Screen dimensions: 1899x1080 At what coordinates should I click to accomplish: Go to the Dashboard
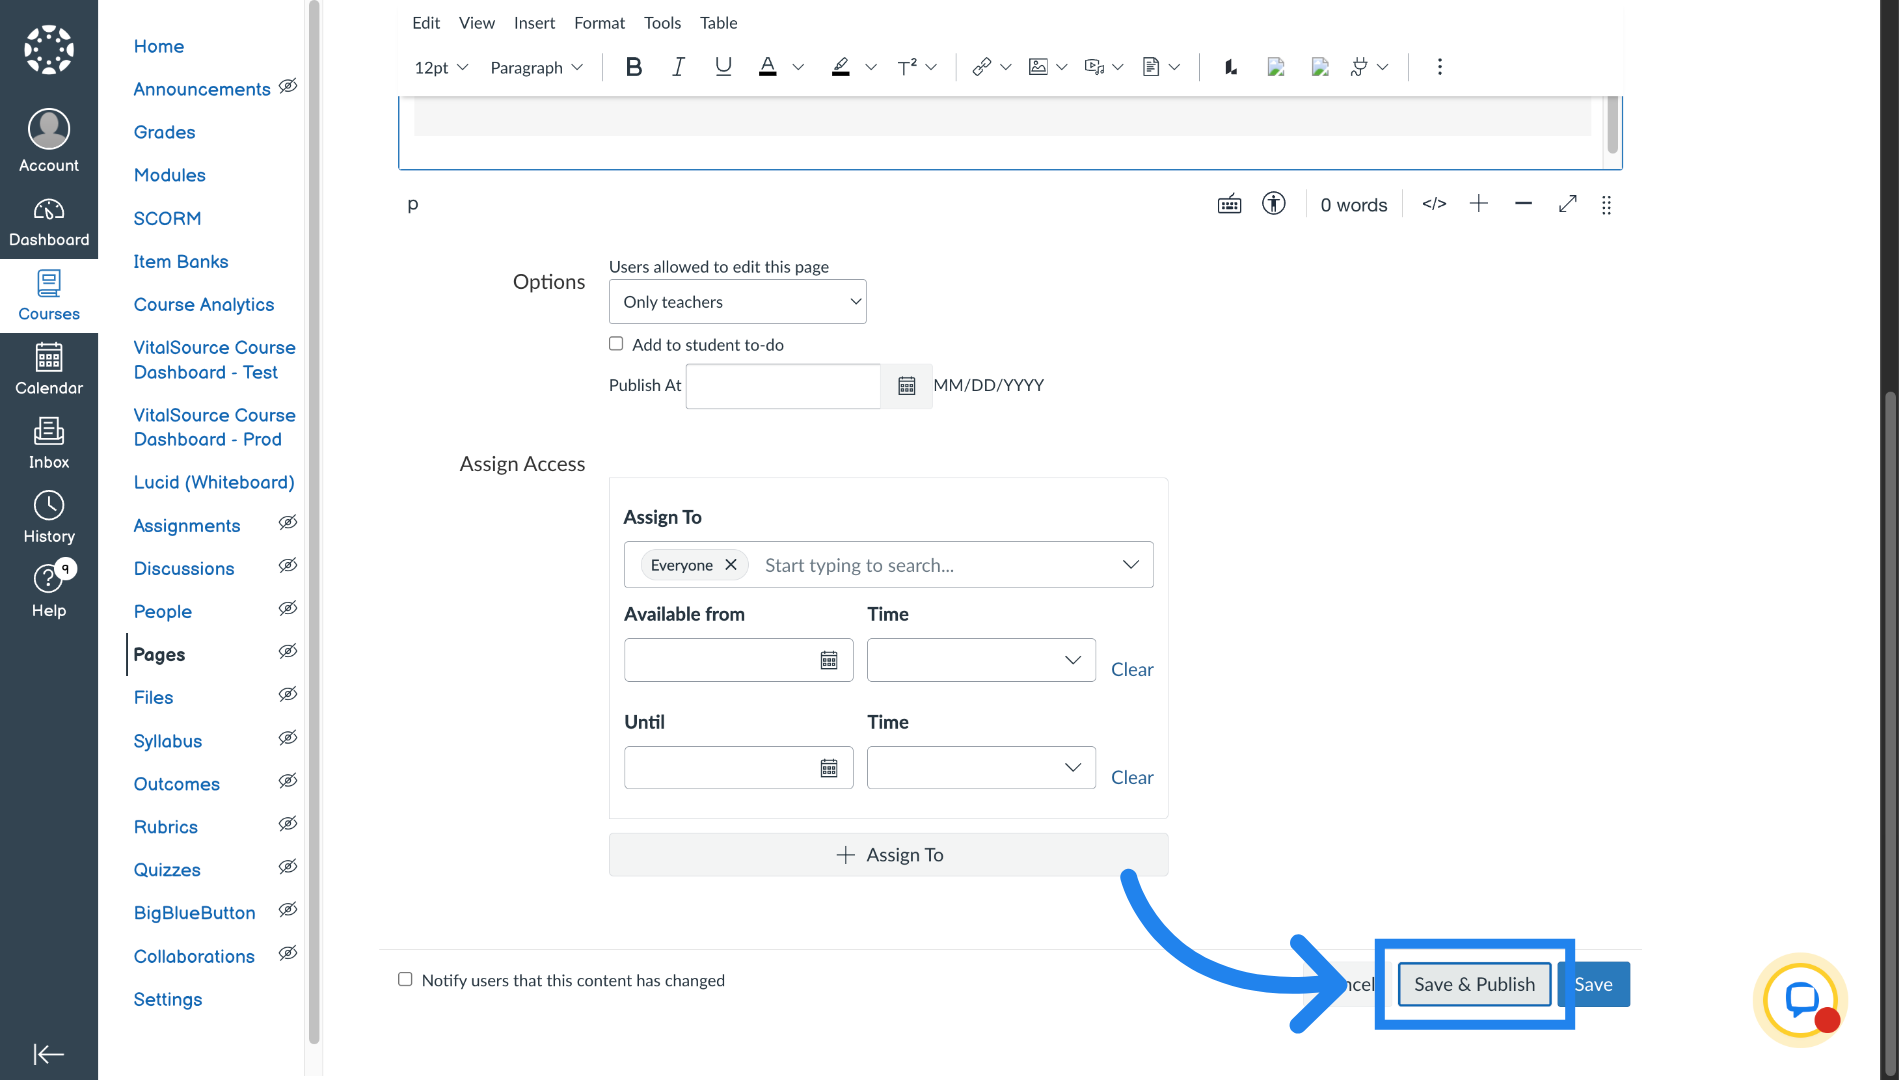pyautogui.click(x=49, y=222)
